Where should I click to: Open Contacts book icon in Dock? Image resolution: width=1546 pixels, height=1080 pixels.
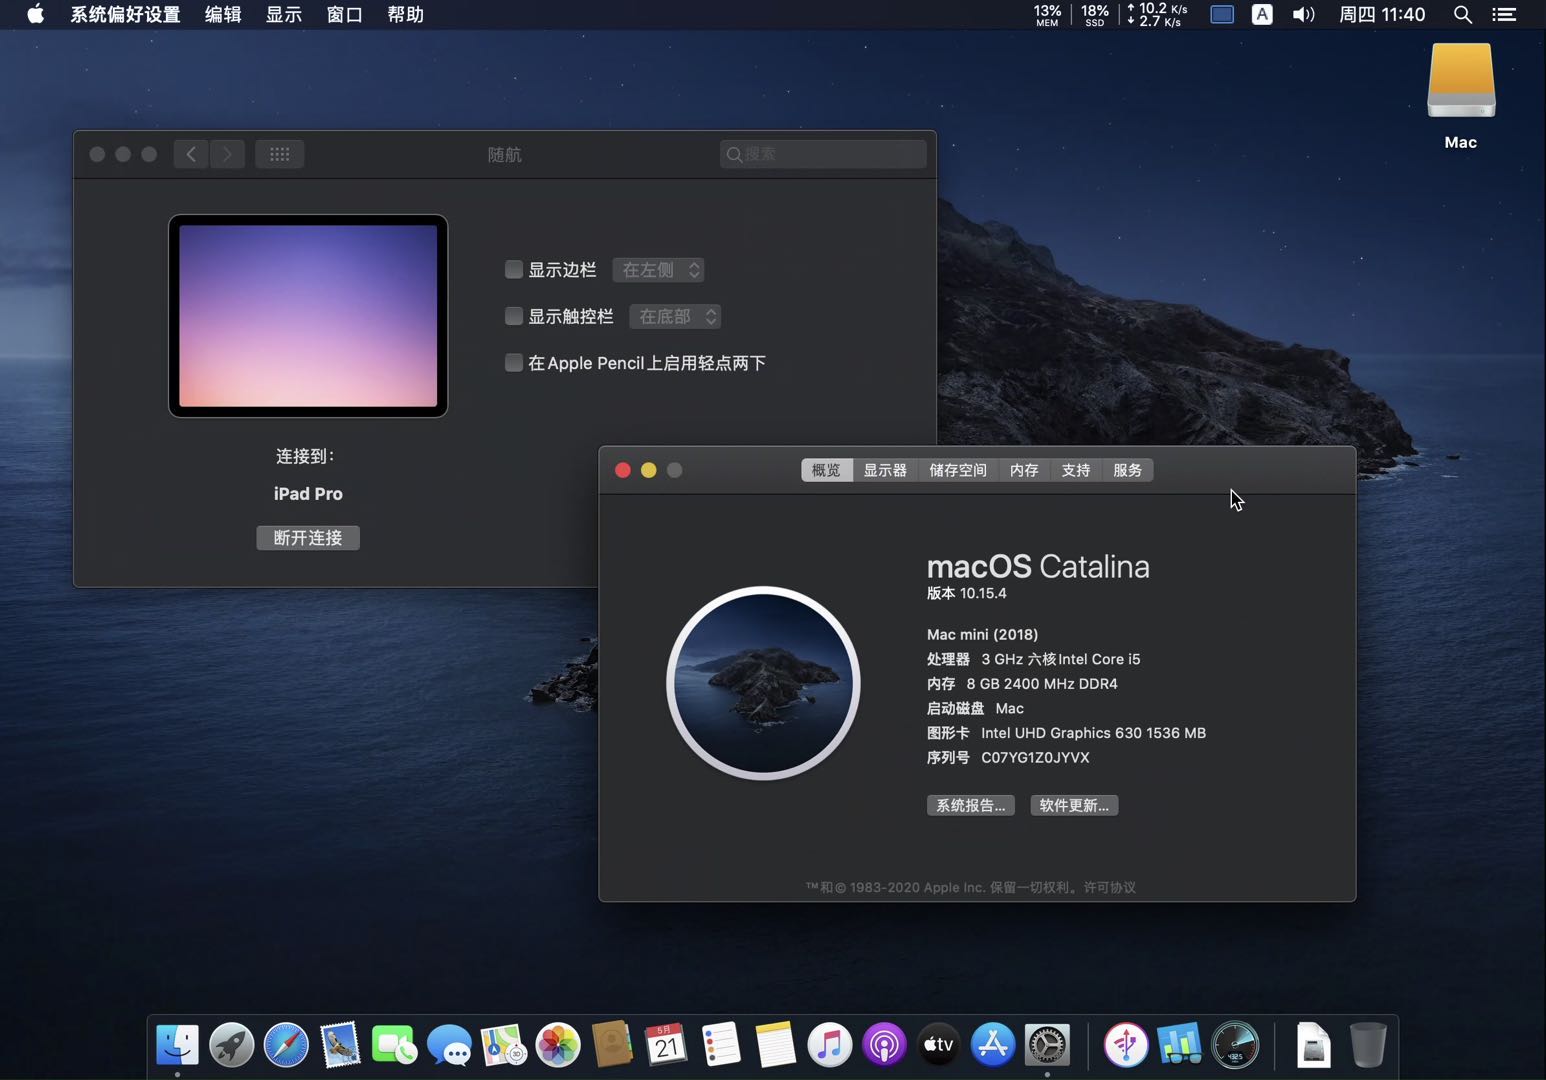pyautogui.click(x=612, y=1045)
